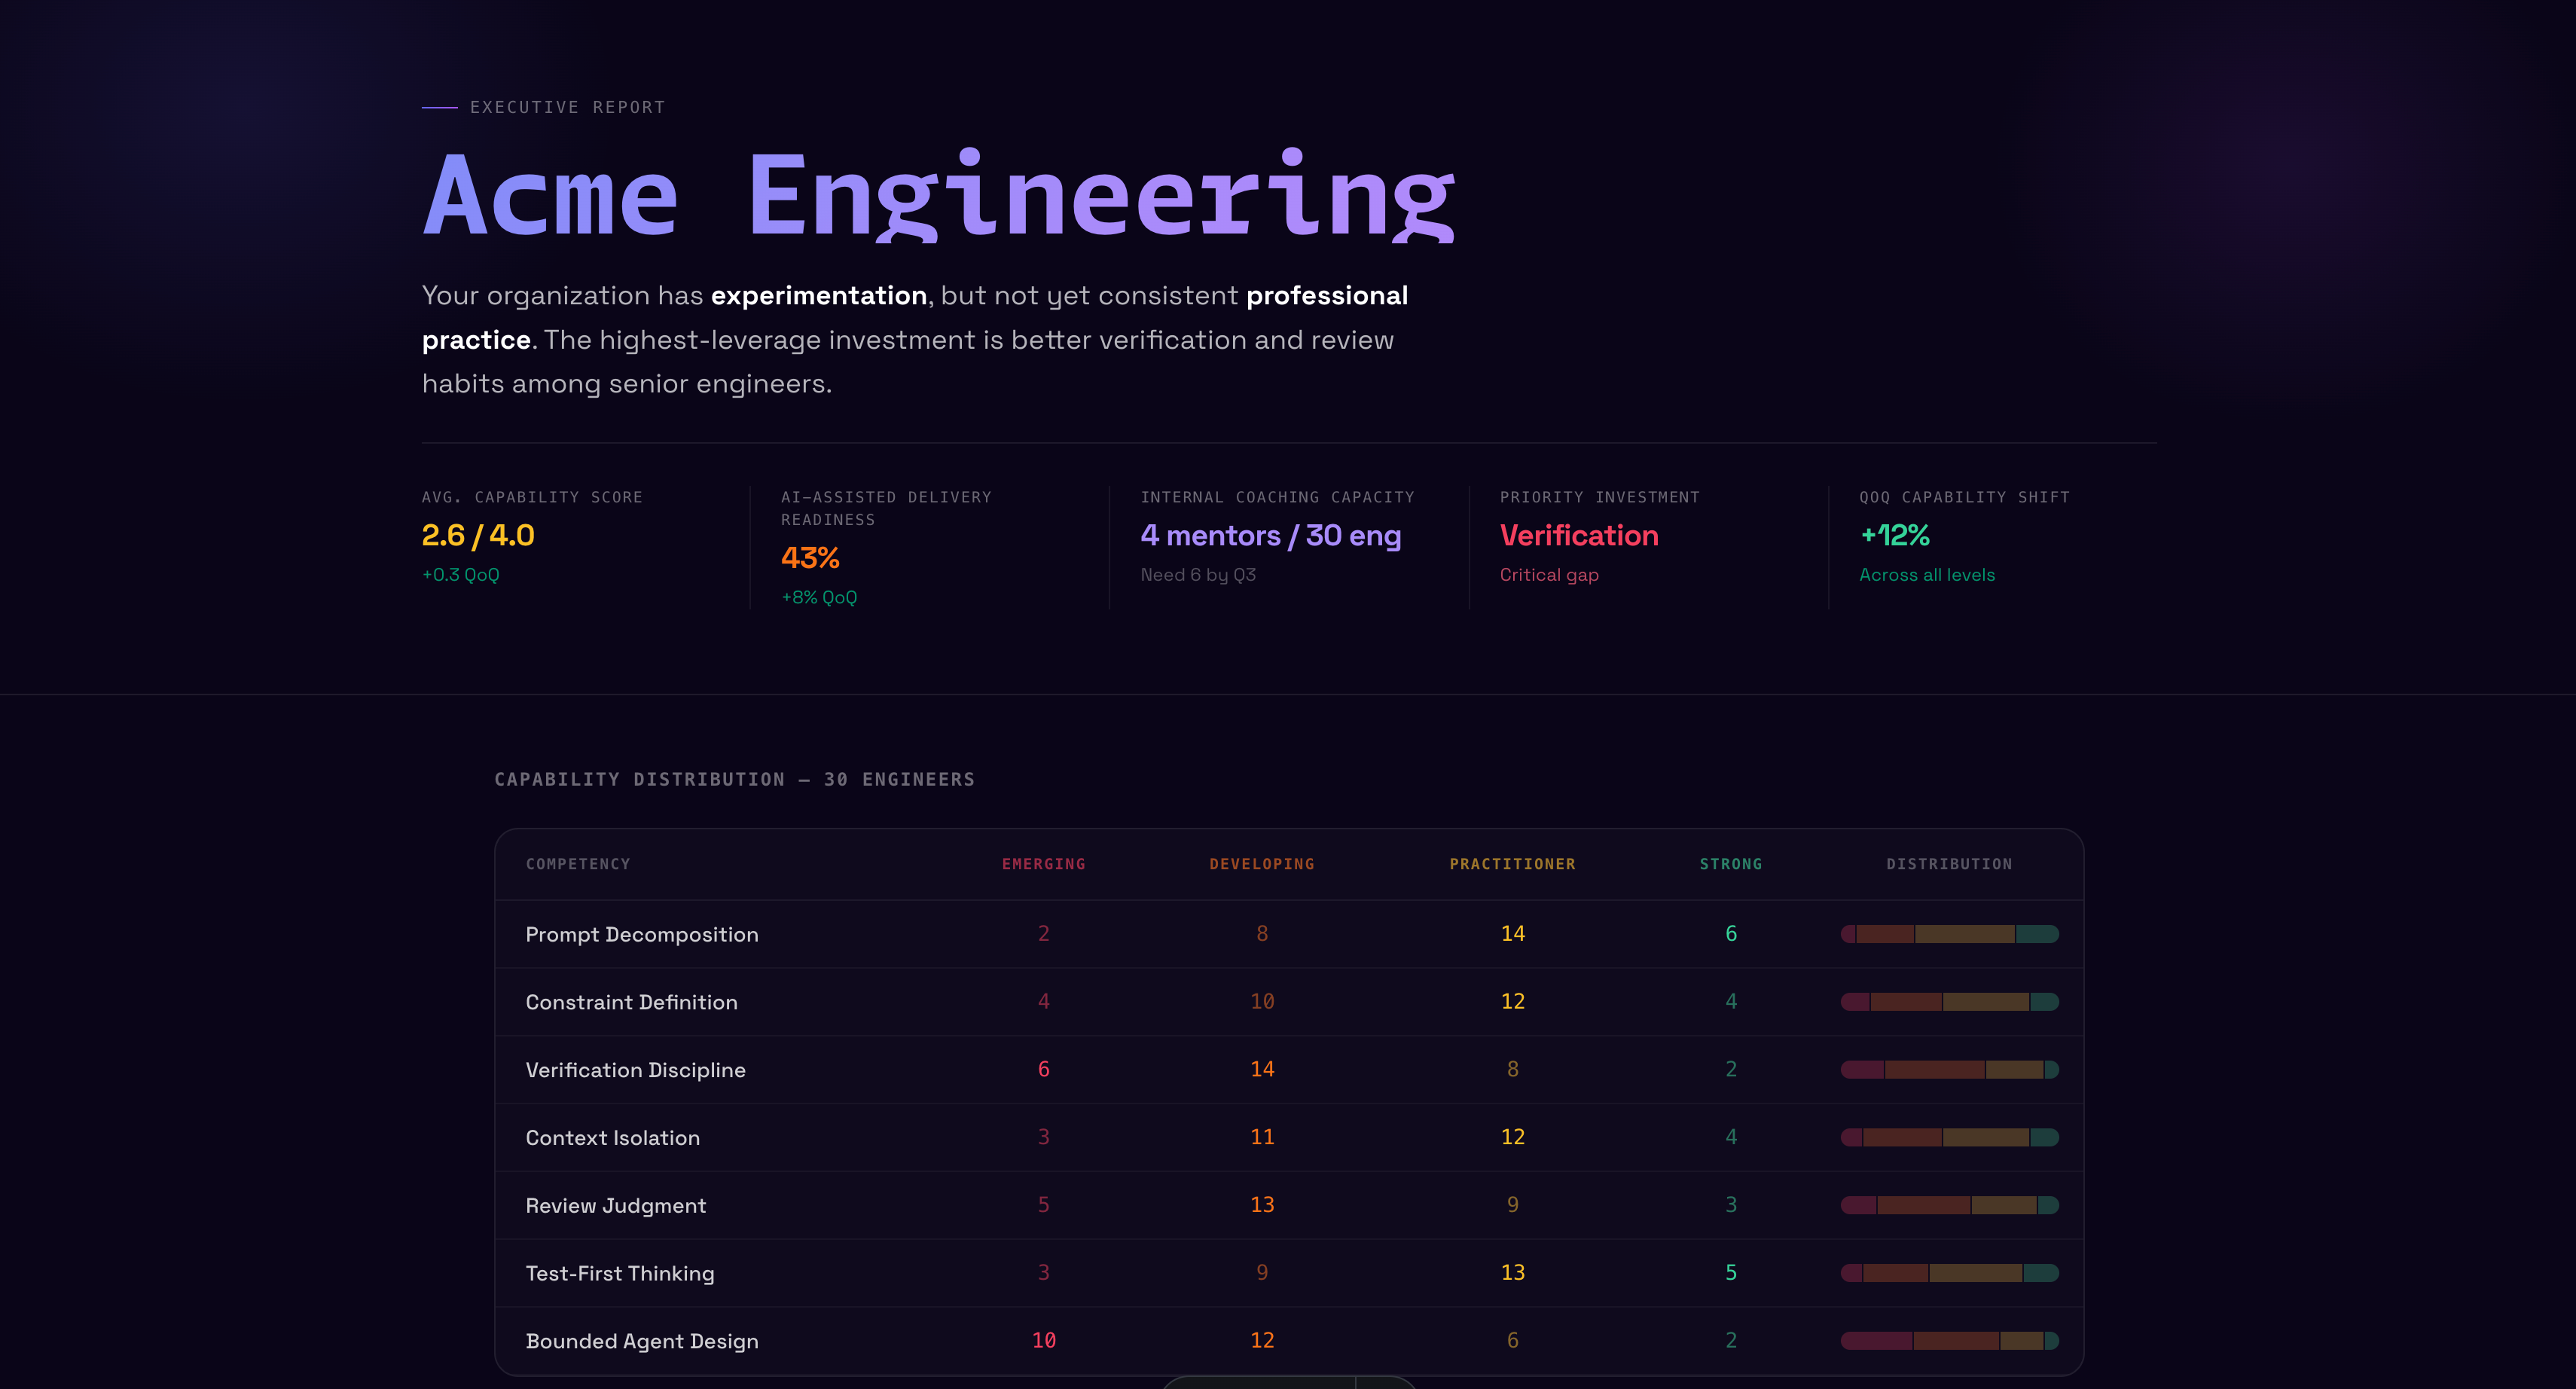The image size is (2576, 1389).
Task: Click the Critical gap note
Action: 1549,575
